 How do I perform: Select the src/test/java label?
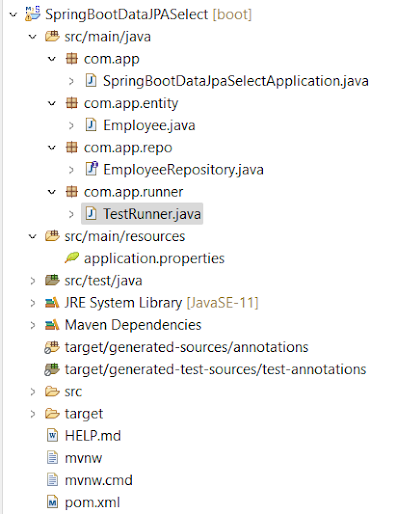pos(103,280)
